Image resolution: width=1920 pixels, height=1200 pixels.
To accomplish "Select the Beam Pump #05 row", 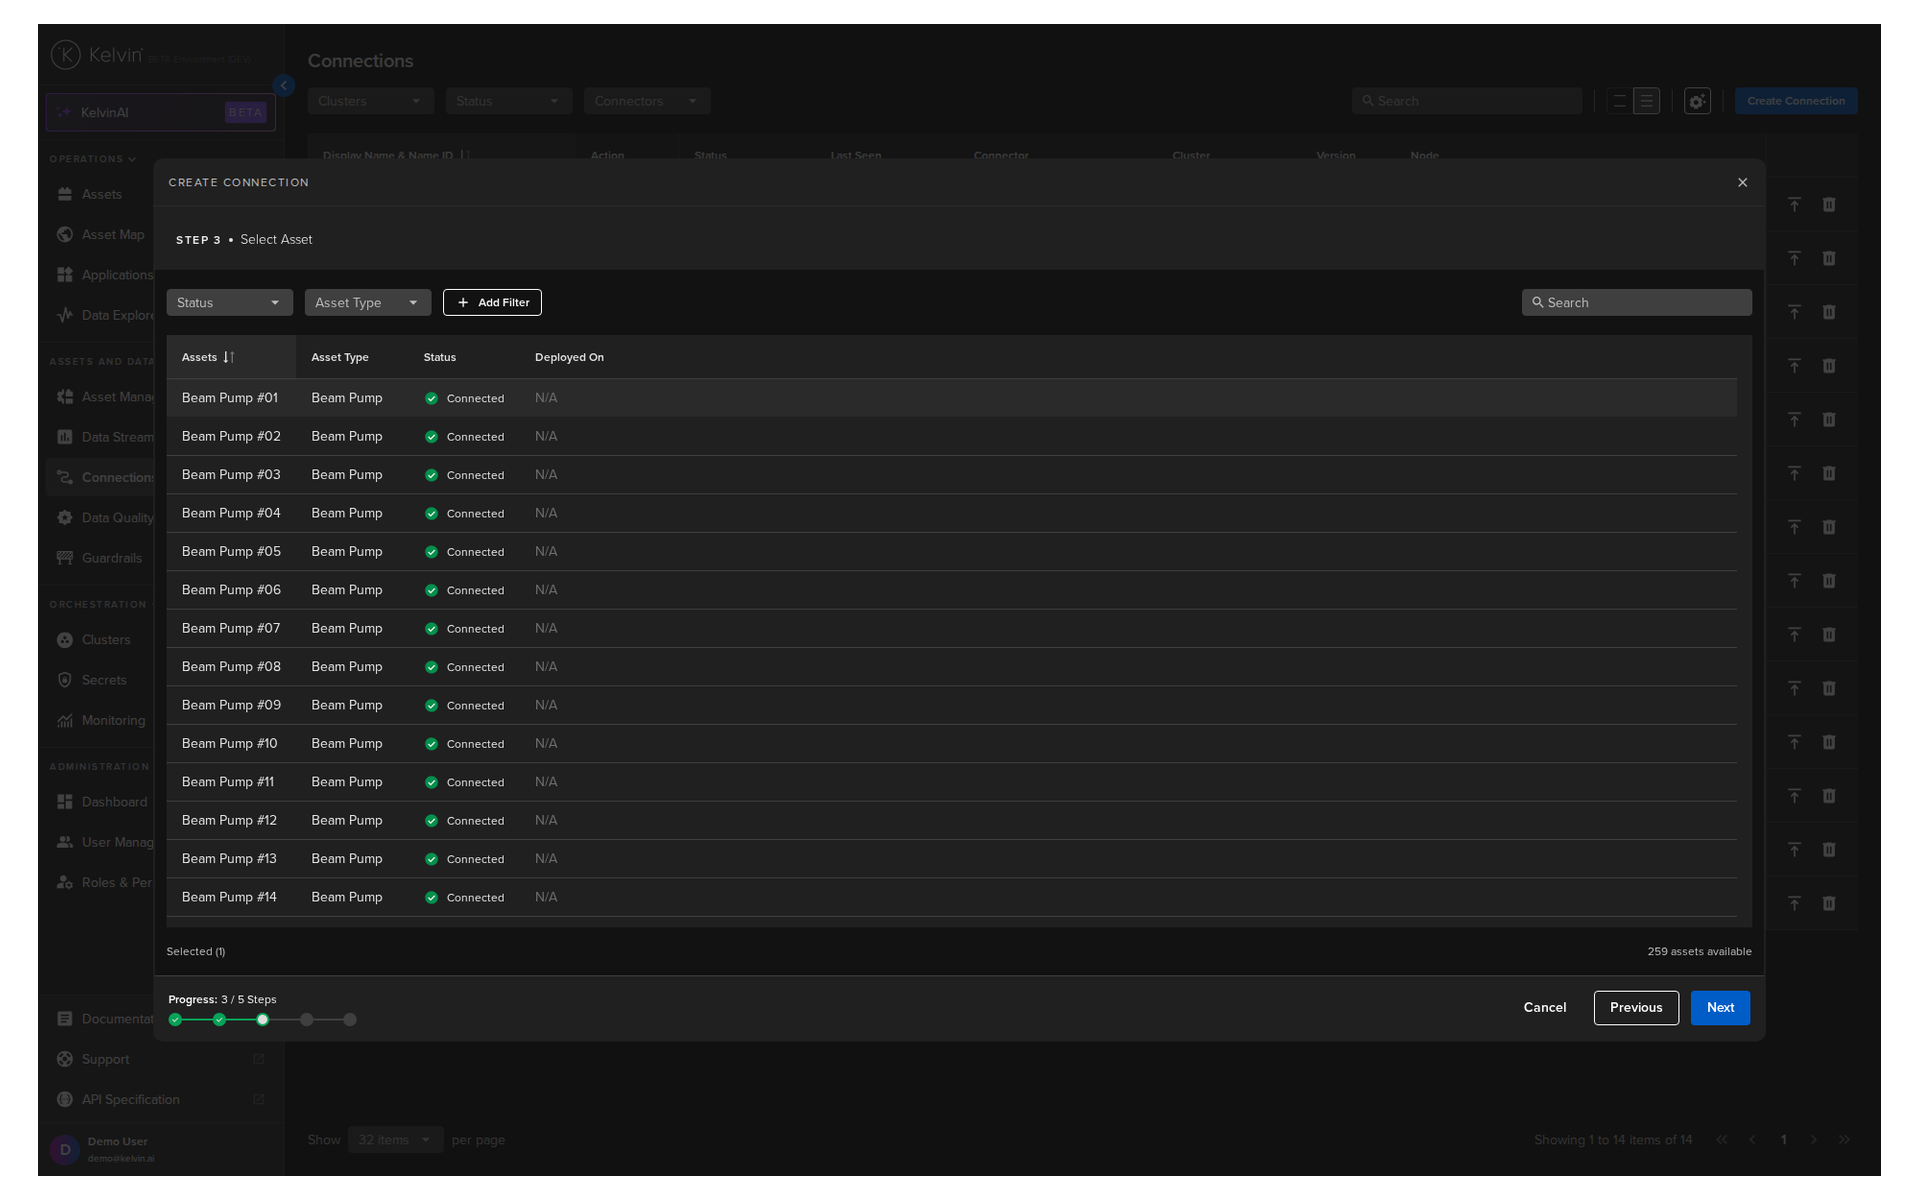I will (231, 551).
